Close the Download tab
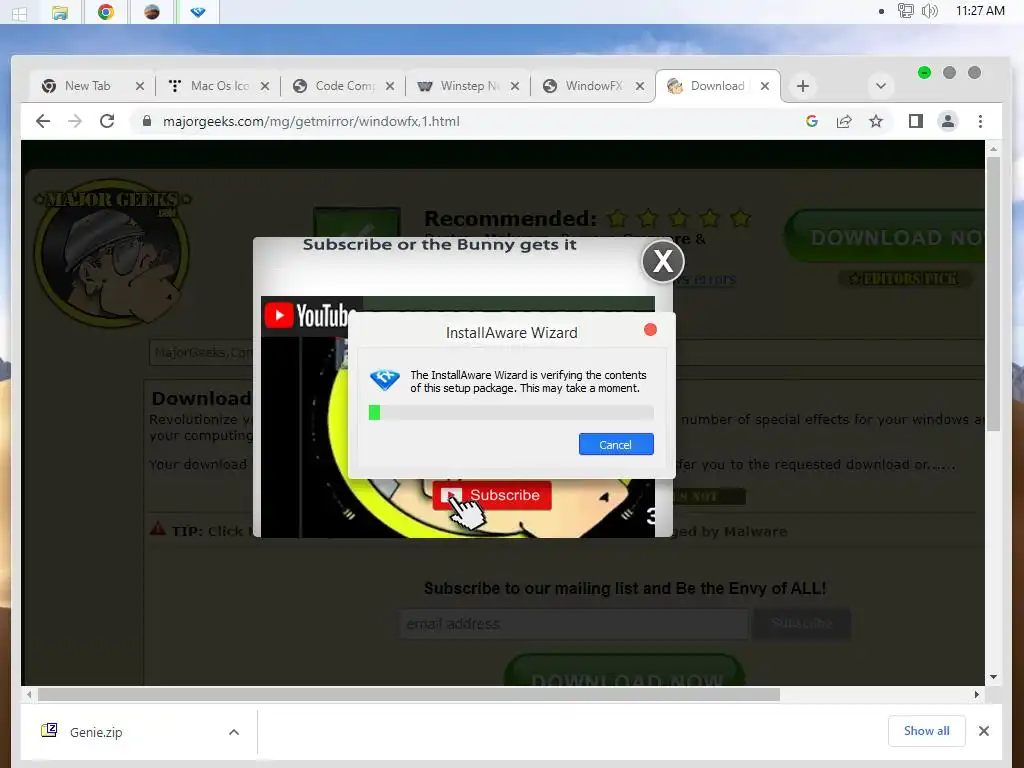 coord(765,86)
